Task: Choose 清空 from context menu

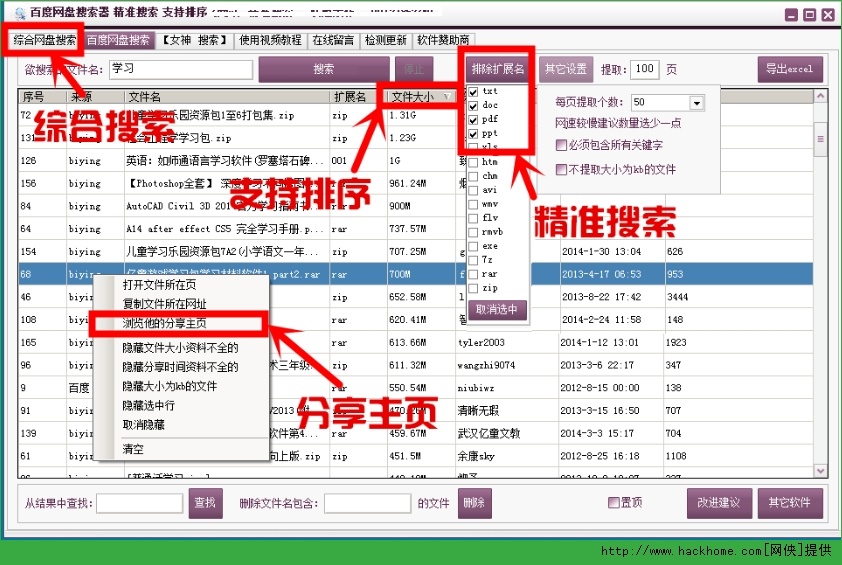Action: click(x=181, y=450)
